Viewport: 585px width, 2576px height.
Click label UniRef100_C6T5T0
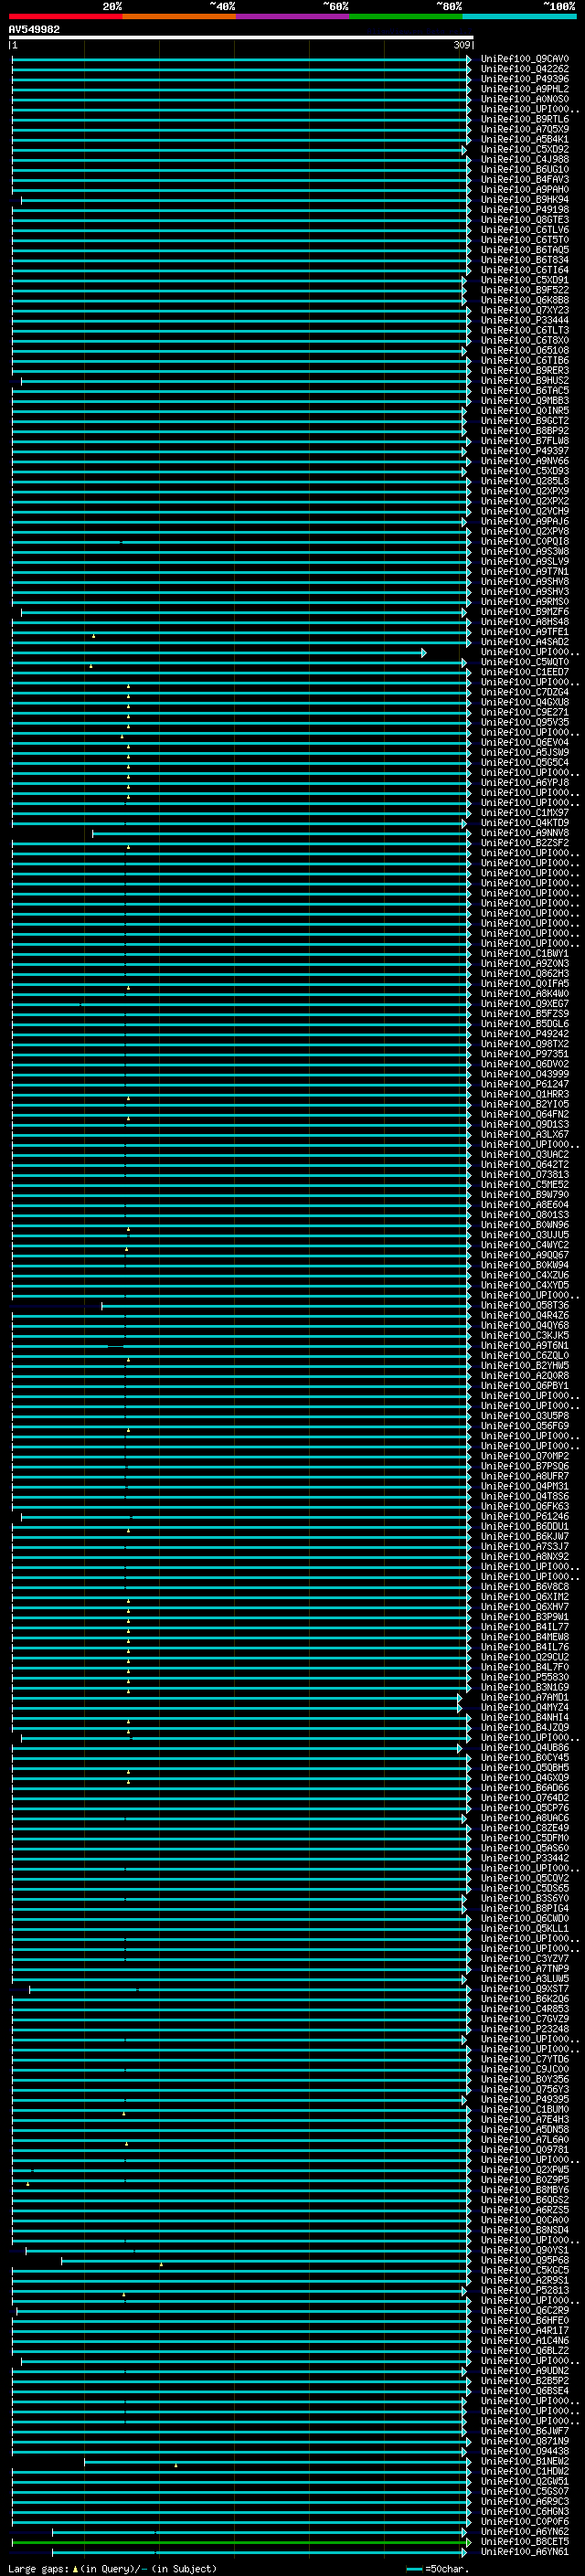(525, 240)
